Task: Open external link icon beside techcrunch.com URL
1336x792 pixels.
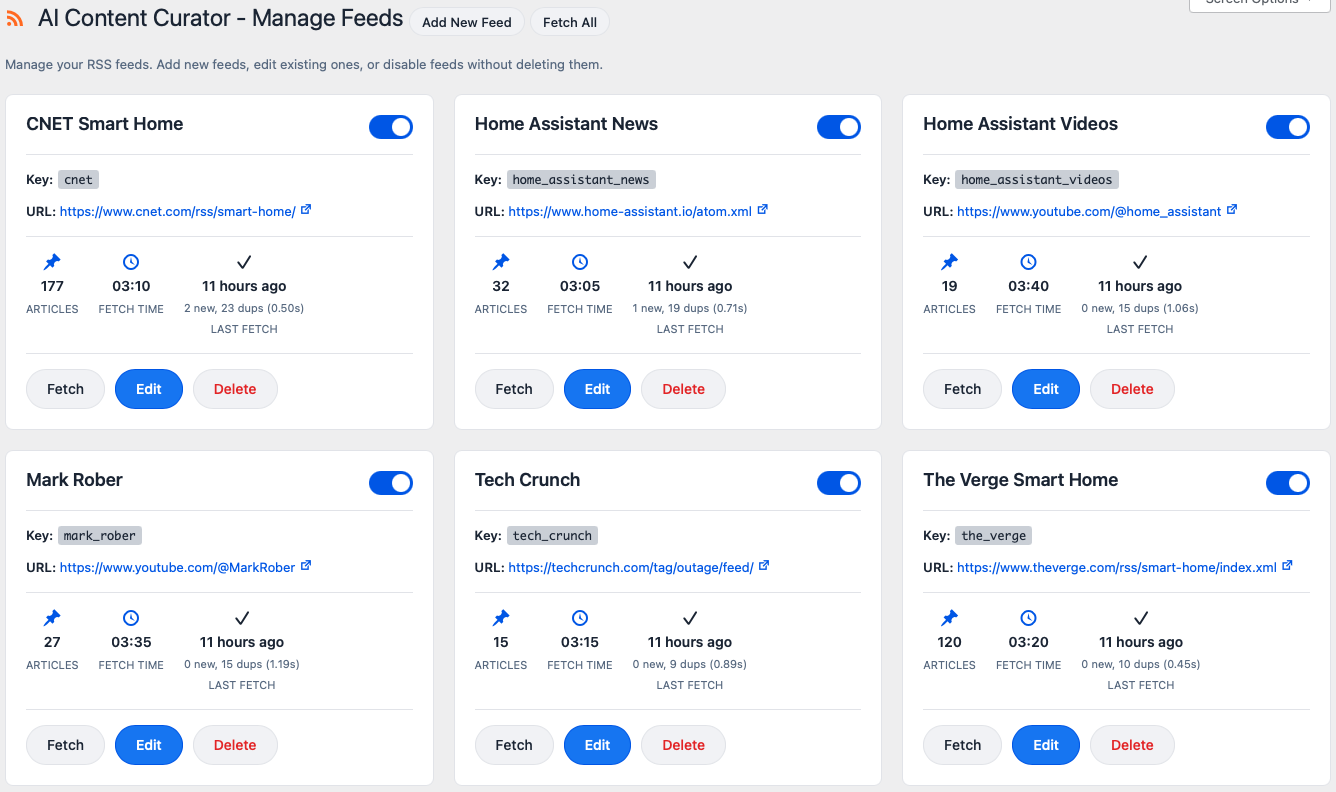Action: [764, 566]
